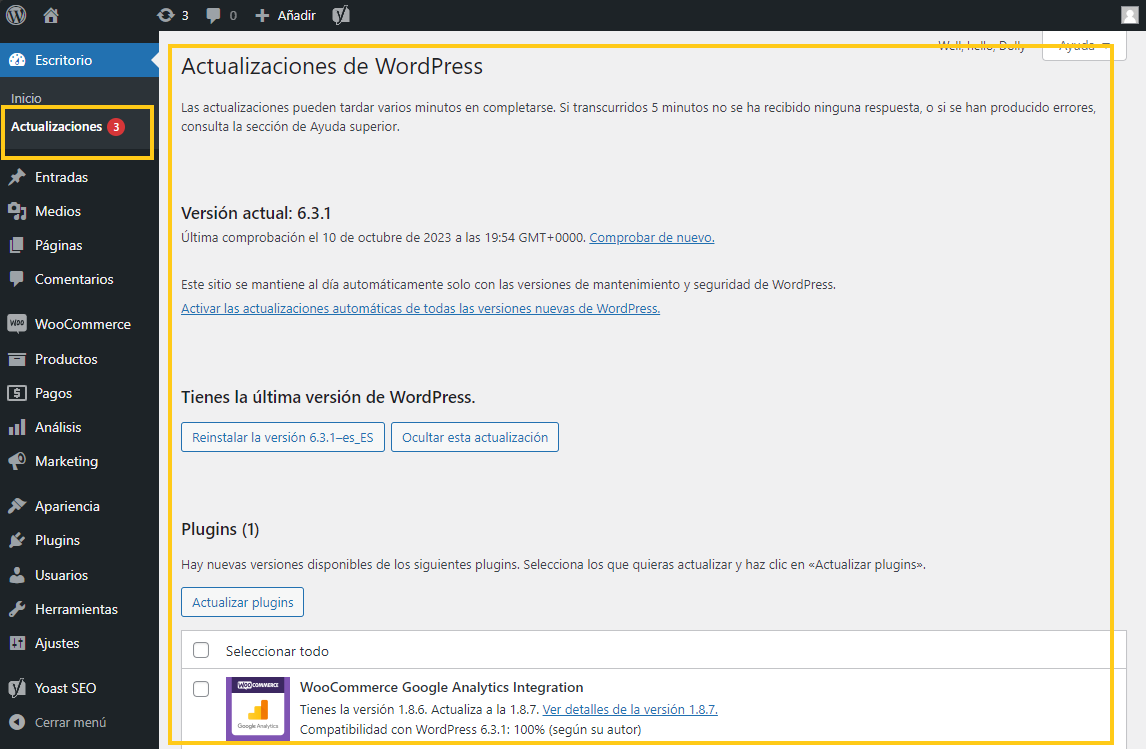Open the Usuarios menu label
This screenshot has width=1146, height=749.
pos(61,575)
